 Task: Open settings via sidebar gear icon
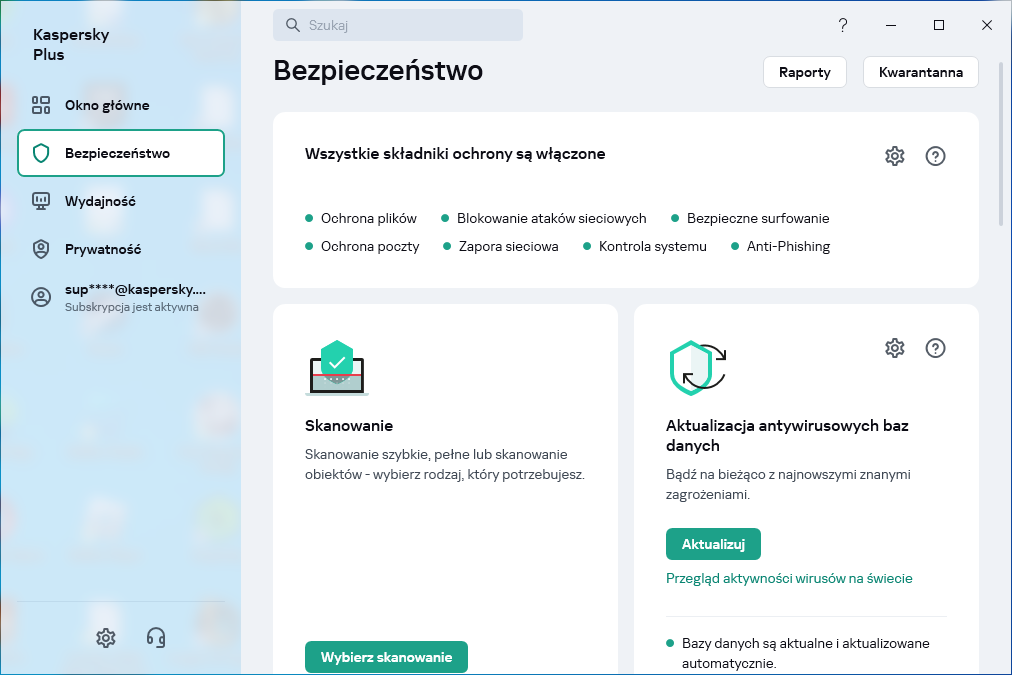(106, 637)
